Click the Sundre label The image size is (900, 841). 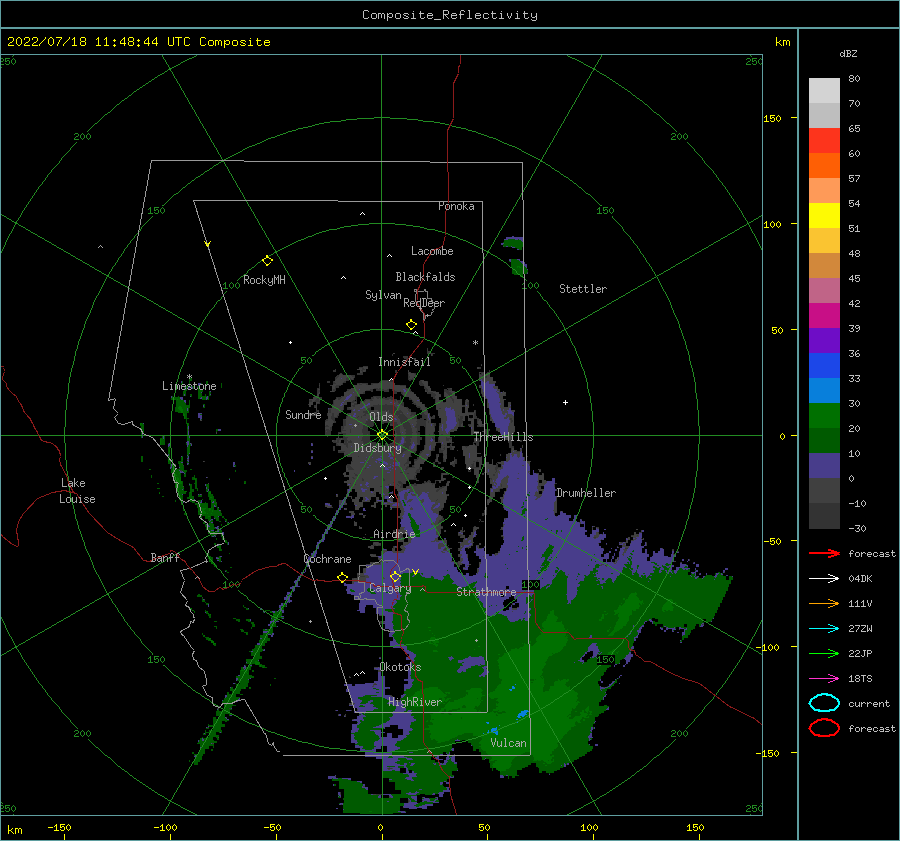(x=303, y=415)
